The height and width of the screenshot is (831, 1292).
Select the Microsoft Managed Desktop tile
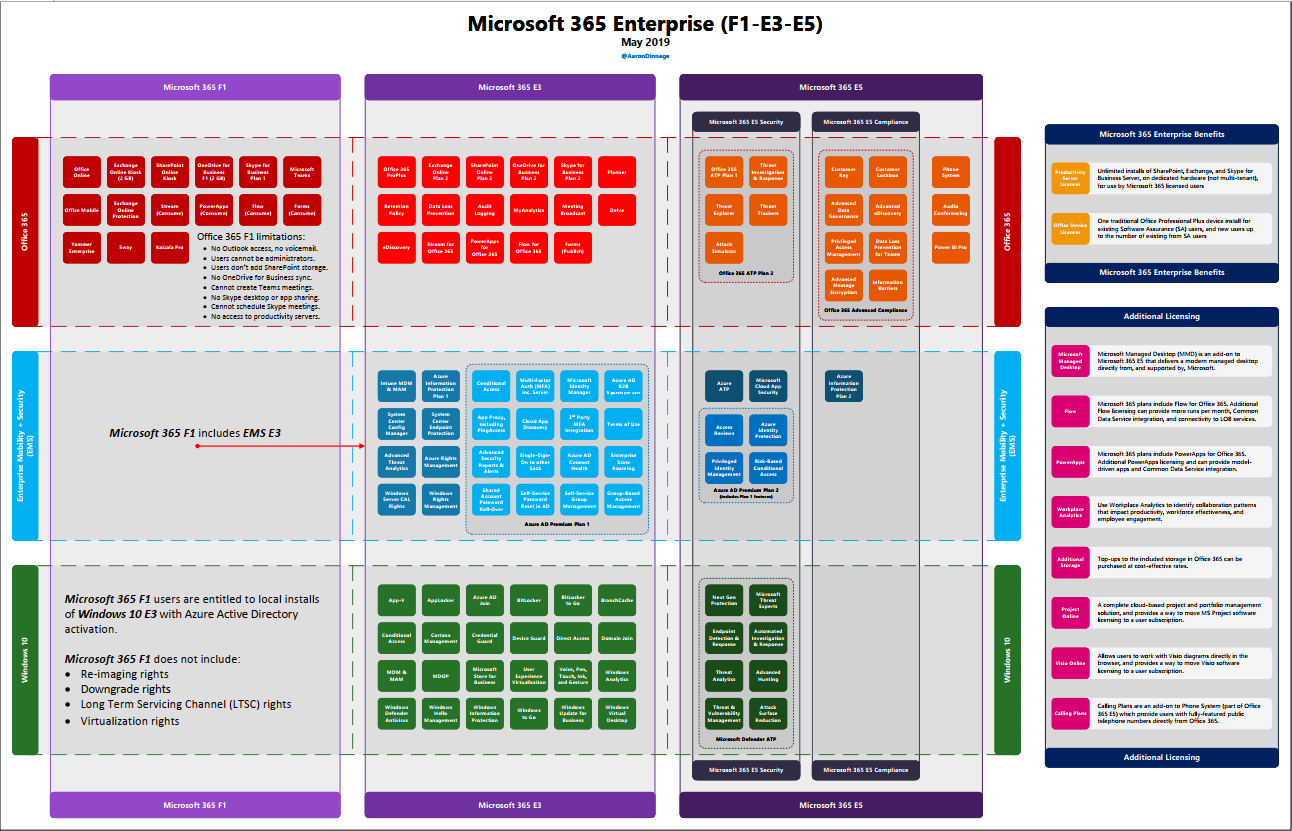pos(1070,360)
